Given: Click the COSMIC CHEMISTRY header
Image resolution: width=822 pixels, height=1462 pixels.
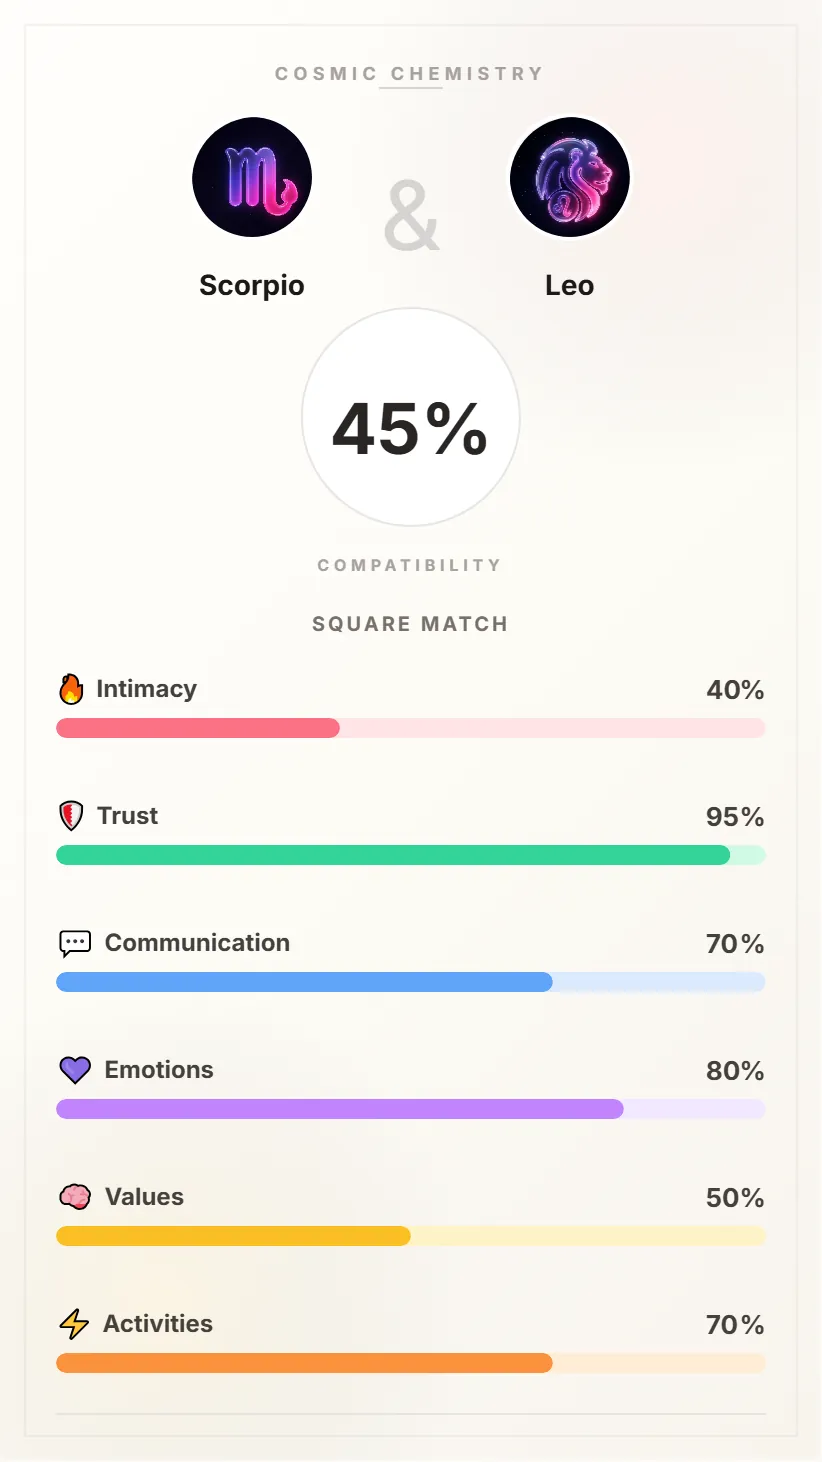Looking at the screenshot, I should [x=410, y=73].
